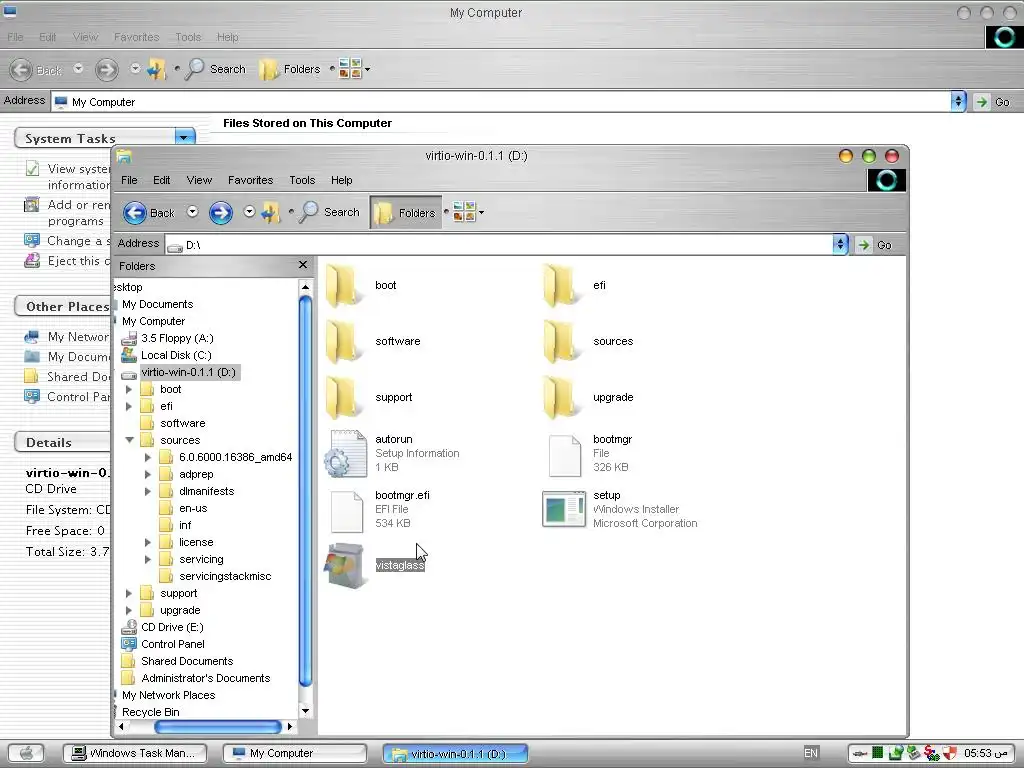Switch to My Computer taskbar button
The image size is (1024, 768).
(x=295, y=753)
